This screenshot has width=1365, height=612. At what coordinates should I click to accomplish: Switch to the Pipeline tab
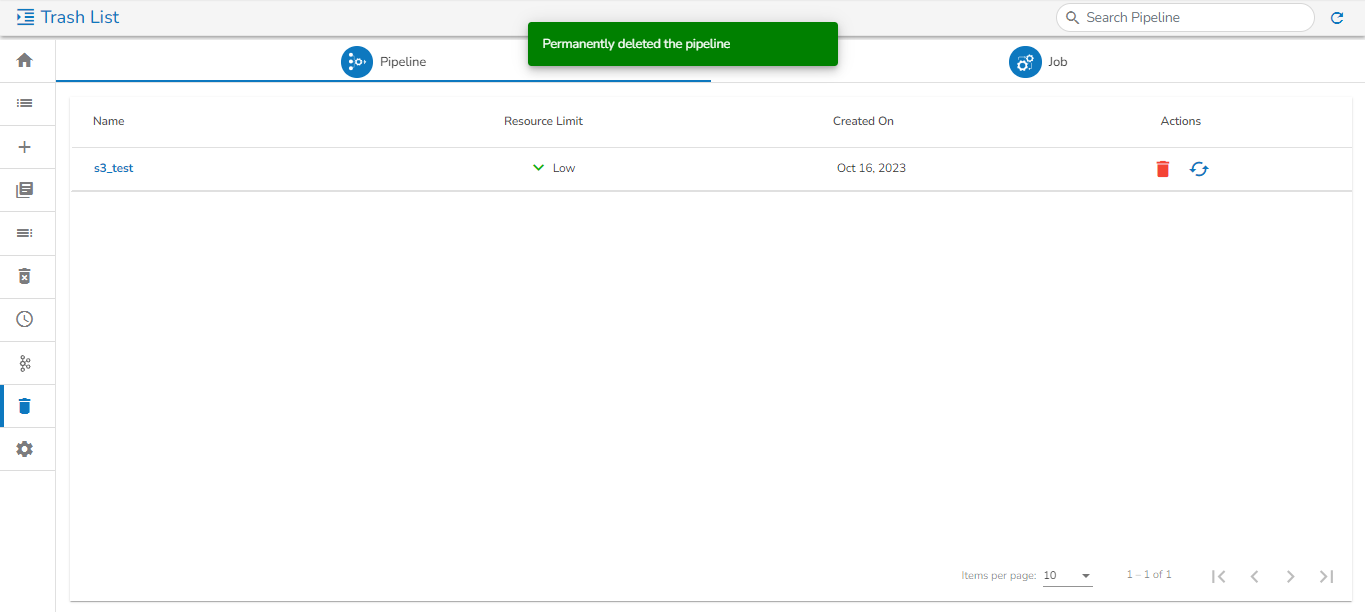[x=384, y=62]
